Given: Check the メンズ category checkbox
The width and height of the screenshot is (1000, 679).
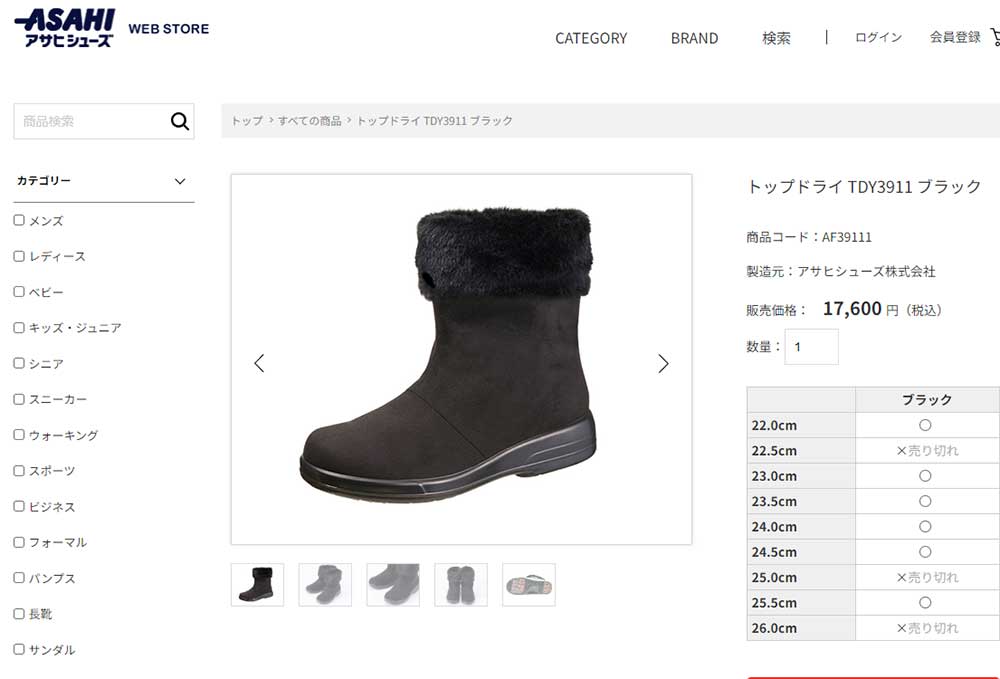Looking at the screenshot, I should click(x=19, y=220).
